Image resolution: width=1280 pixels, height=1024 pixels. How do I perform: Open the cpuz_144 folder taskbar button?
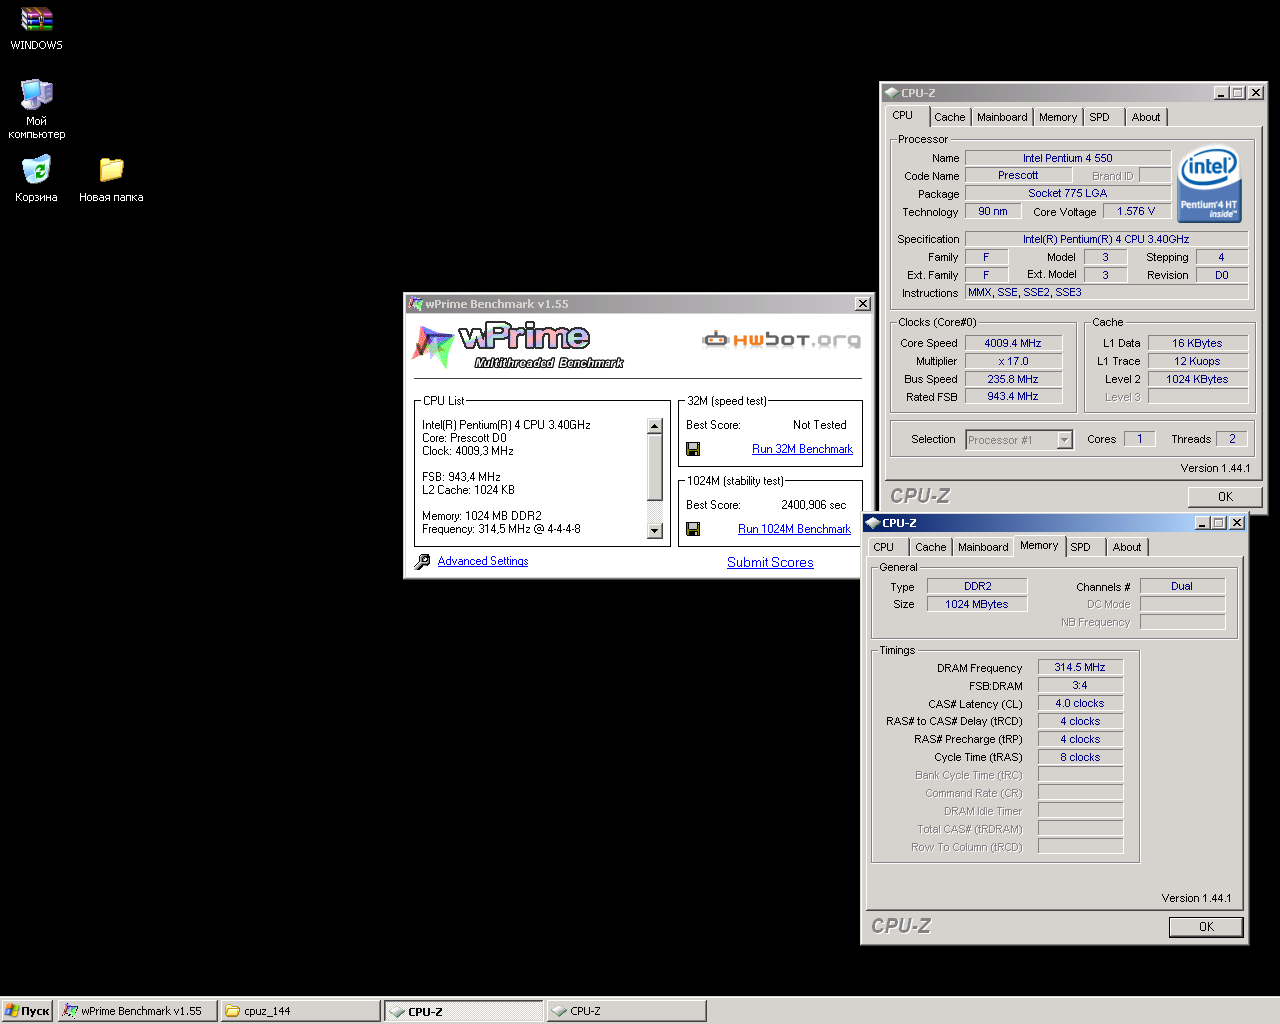coord(300,1011)
